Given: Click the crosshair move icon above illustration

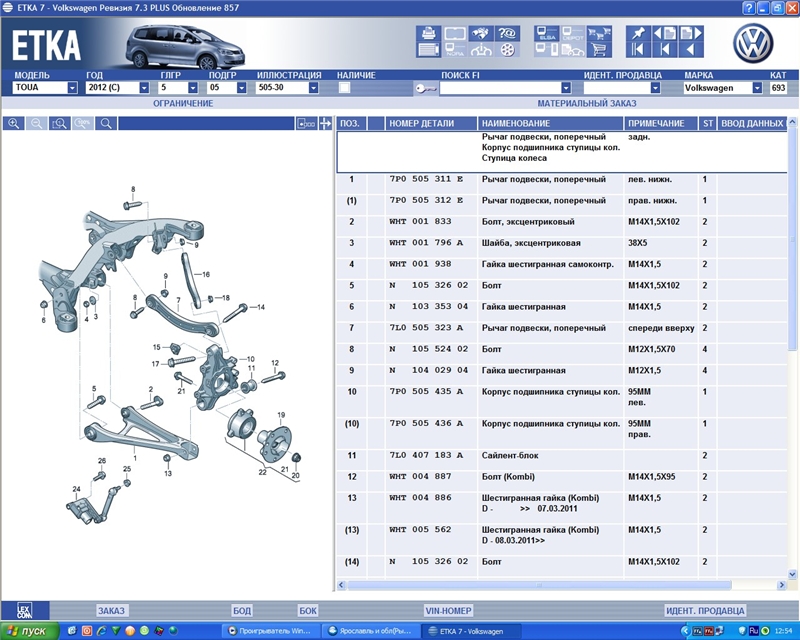Looking at the screenshot, I should pyautogui.click(x=326, y=124).
